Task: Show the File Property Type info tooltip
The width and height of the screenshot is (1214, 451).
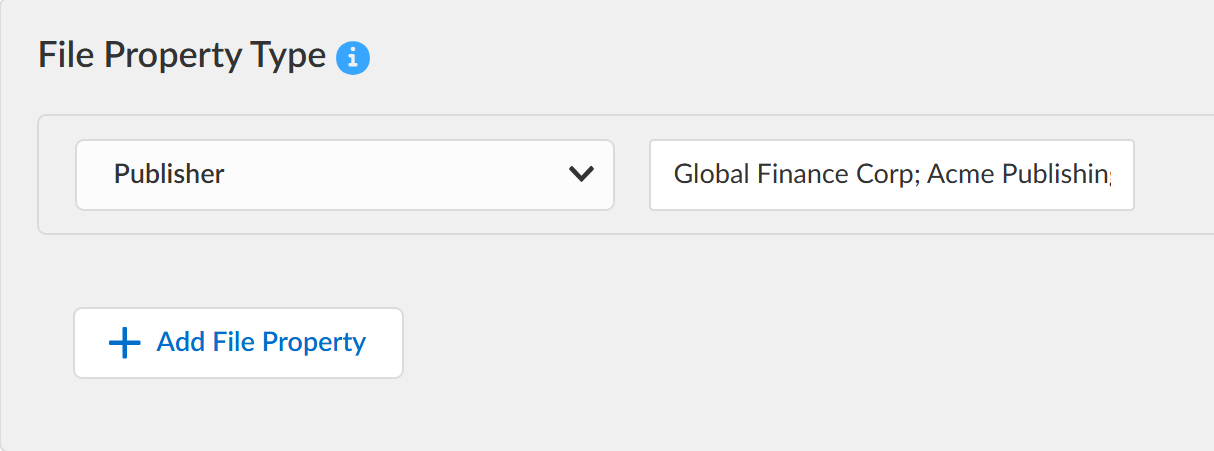Action: click(x=353, y=58)
